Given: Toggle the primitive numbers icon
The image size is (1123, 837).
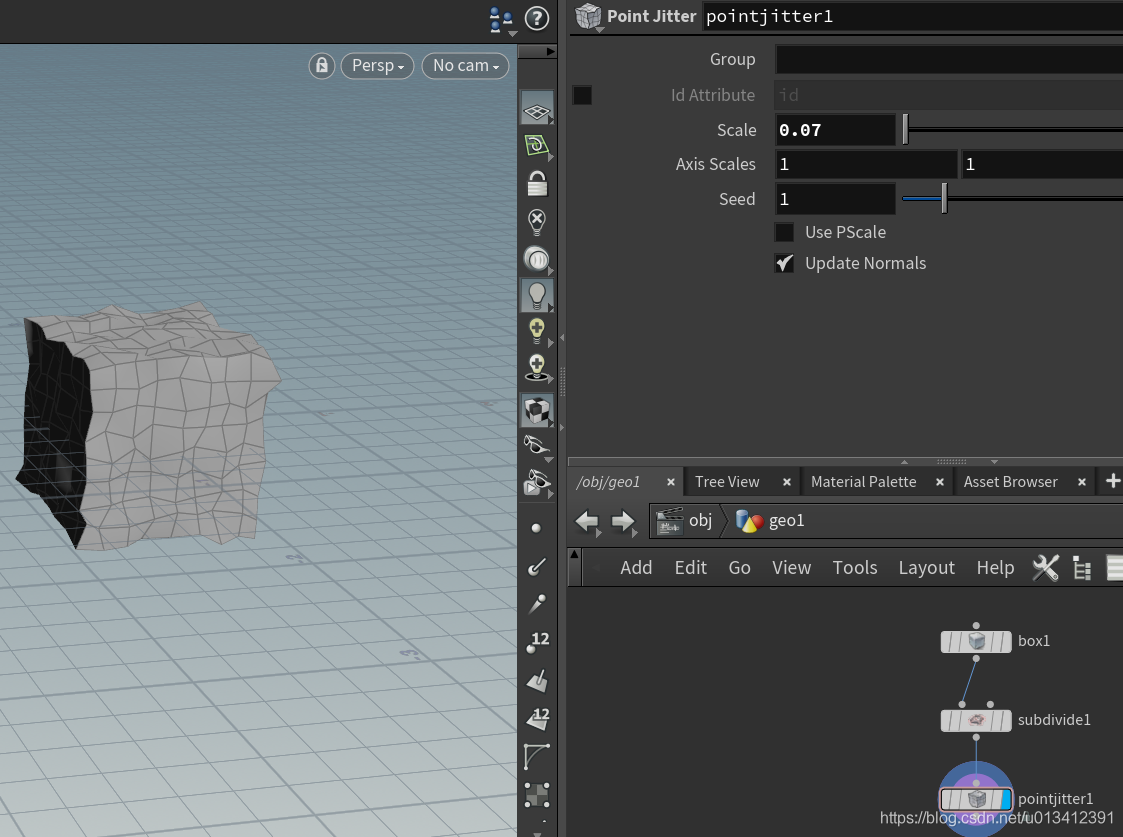Looking at the screenshot, I should point(537,718).
